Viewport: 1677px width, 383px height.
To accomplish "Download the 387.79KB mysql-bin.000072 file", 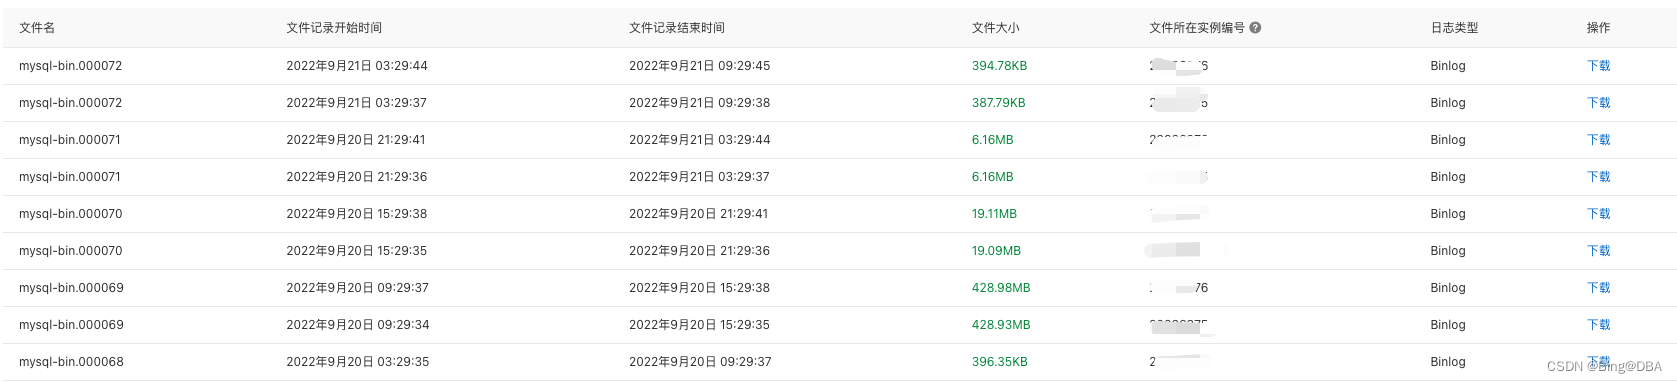I will click(1598, 103).
